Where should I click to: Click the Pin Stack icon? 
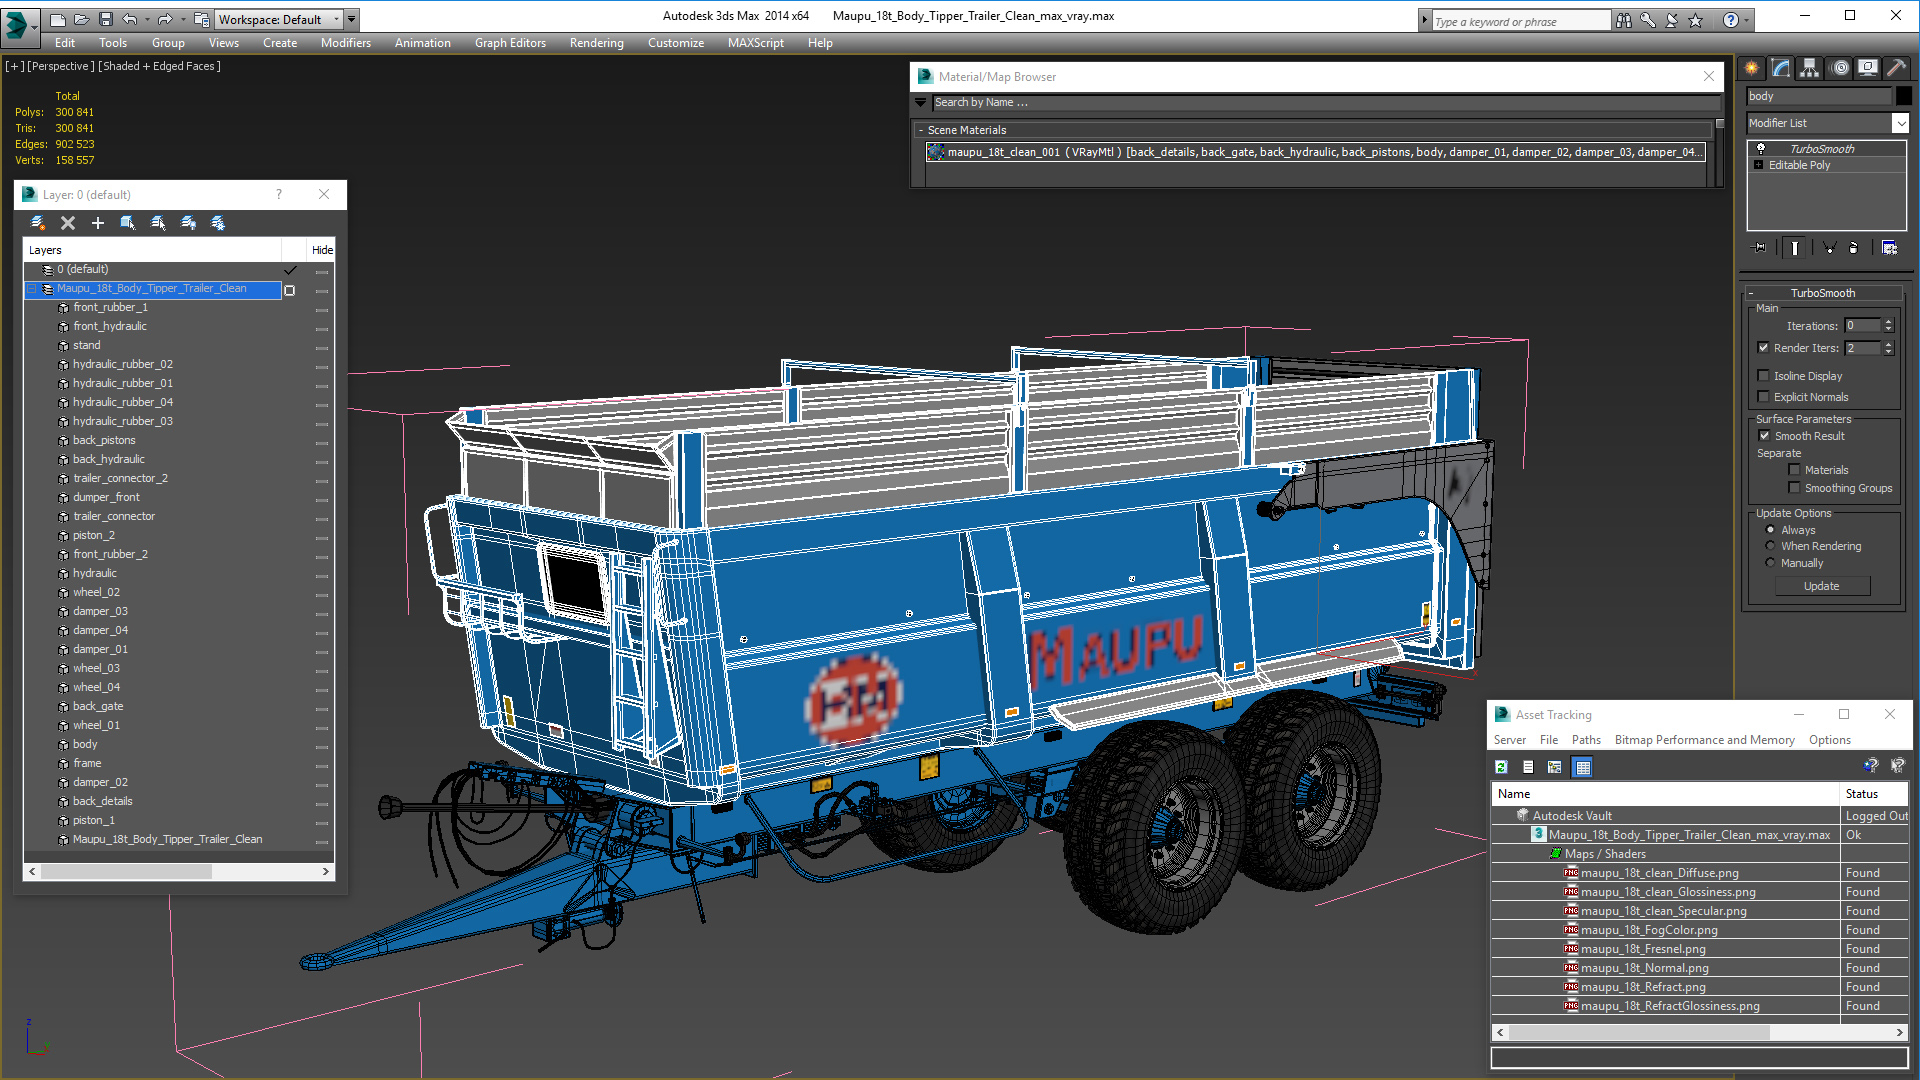point(1760,248)
